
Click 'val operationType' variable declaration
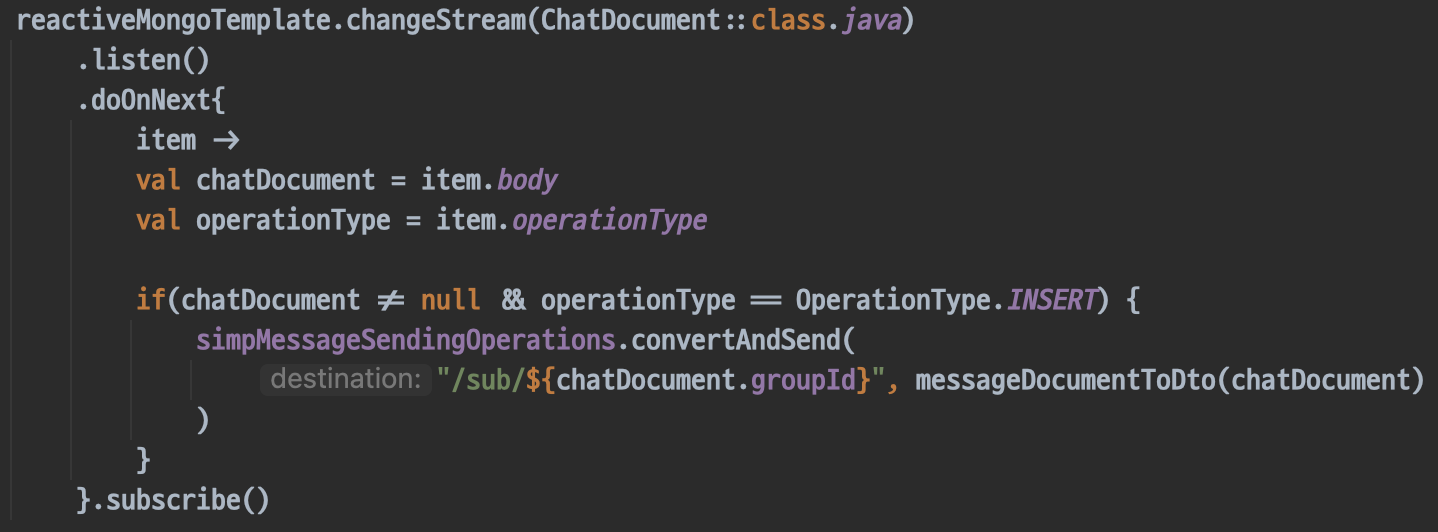(263, 220)
